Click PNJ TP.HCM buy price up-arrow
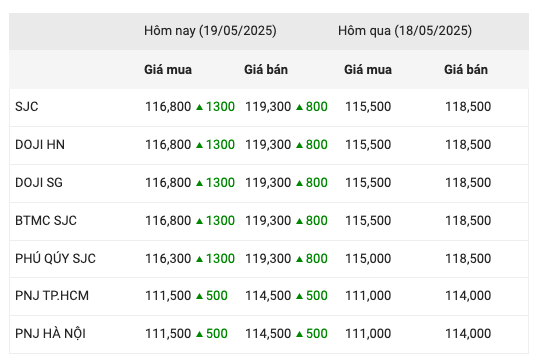Image resolution: width=535 pixels, height=361 pixels. point(200,296)
